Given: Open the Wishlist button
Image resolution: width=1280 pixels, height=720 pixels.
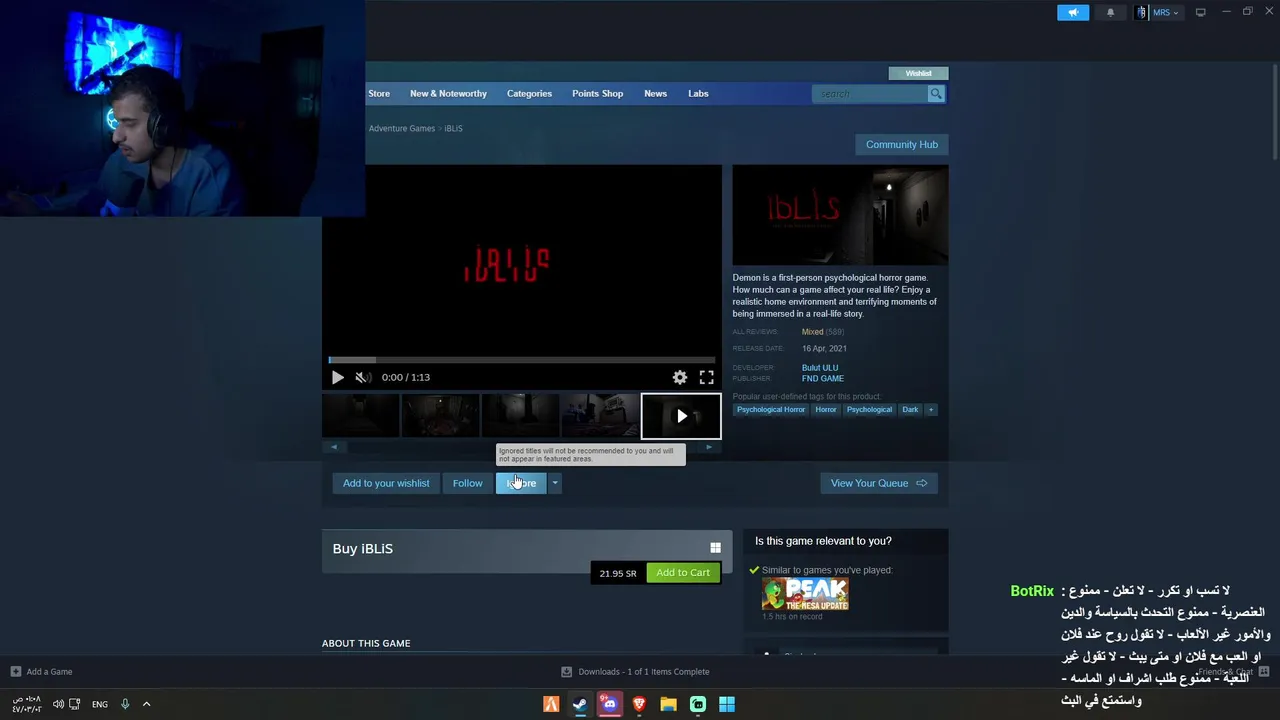Looking at the screenshot, I should [x=918, y=73].
